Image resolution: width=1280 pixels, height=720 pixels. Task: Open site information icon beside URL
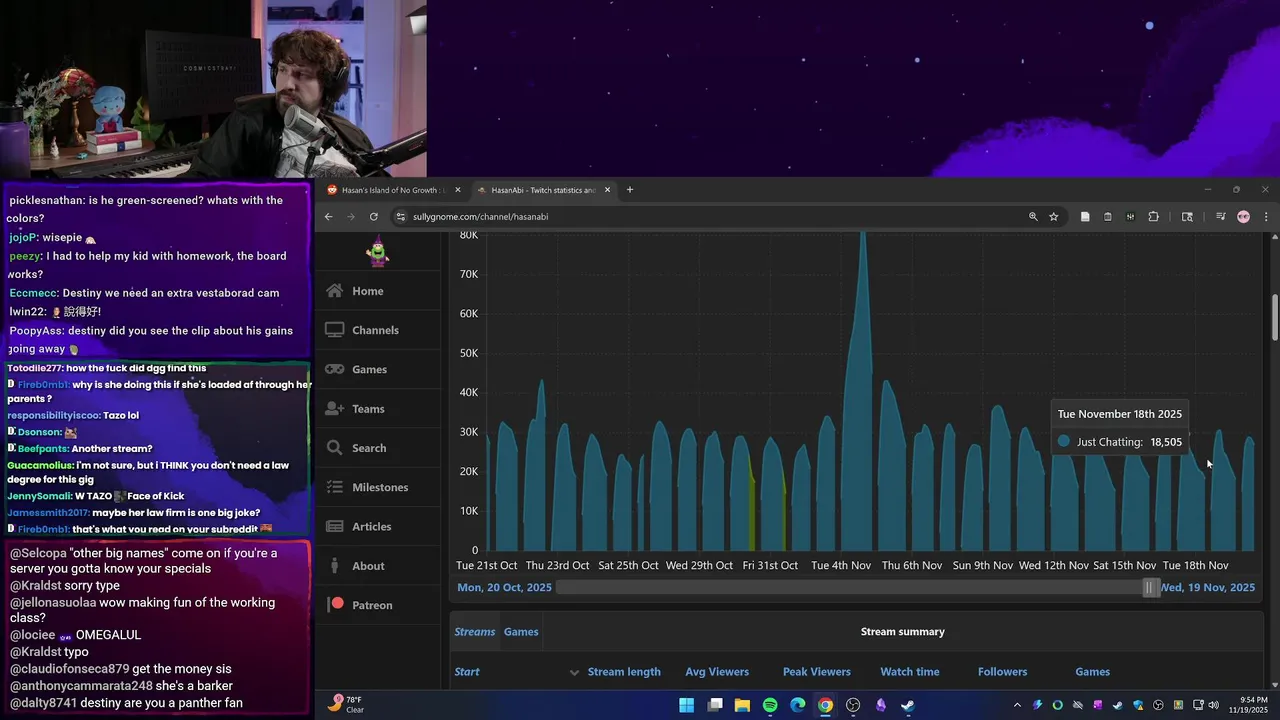click(400, 216)
